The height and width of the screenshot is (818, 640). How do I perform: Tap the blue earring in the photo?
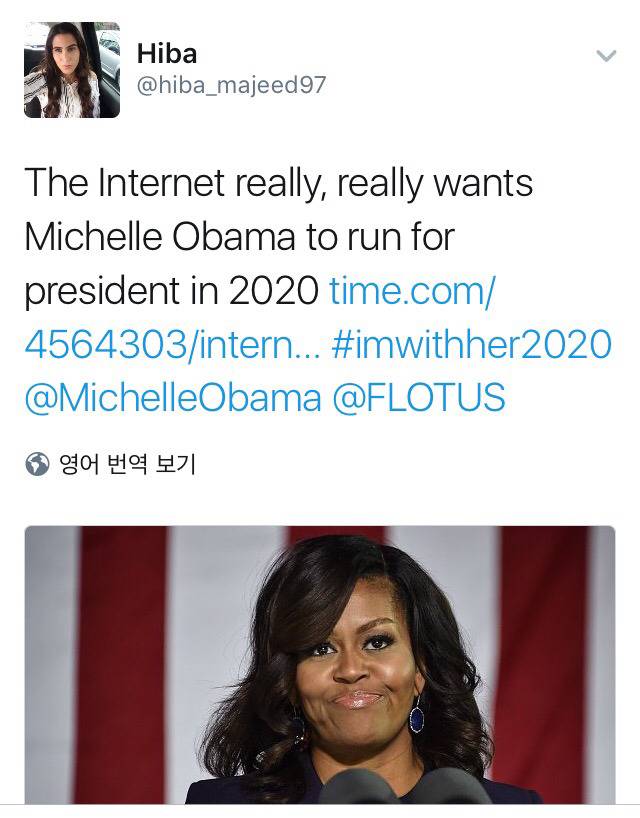click(416, 714)
